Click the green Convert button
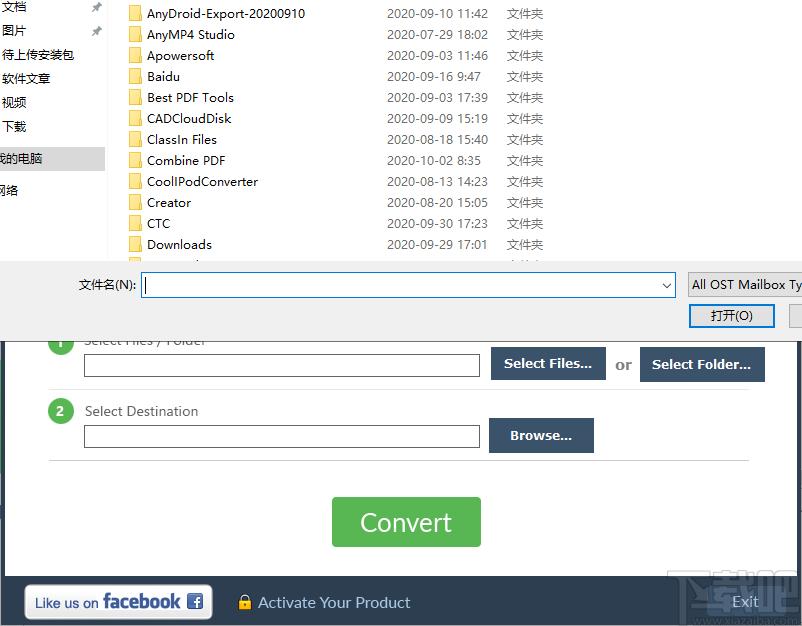Viewport: 802px width, 626px height. [x=406, y=522]
